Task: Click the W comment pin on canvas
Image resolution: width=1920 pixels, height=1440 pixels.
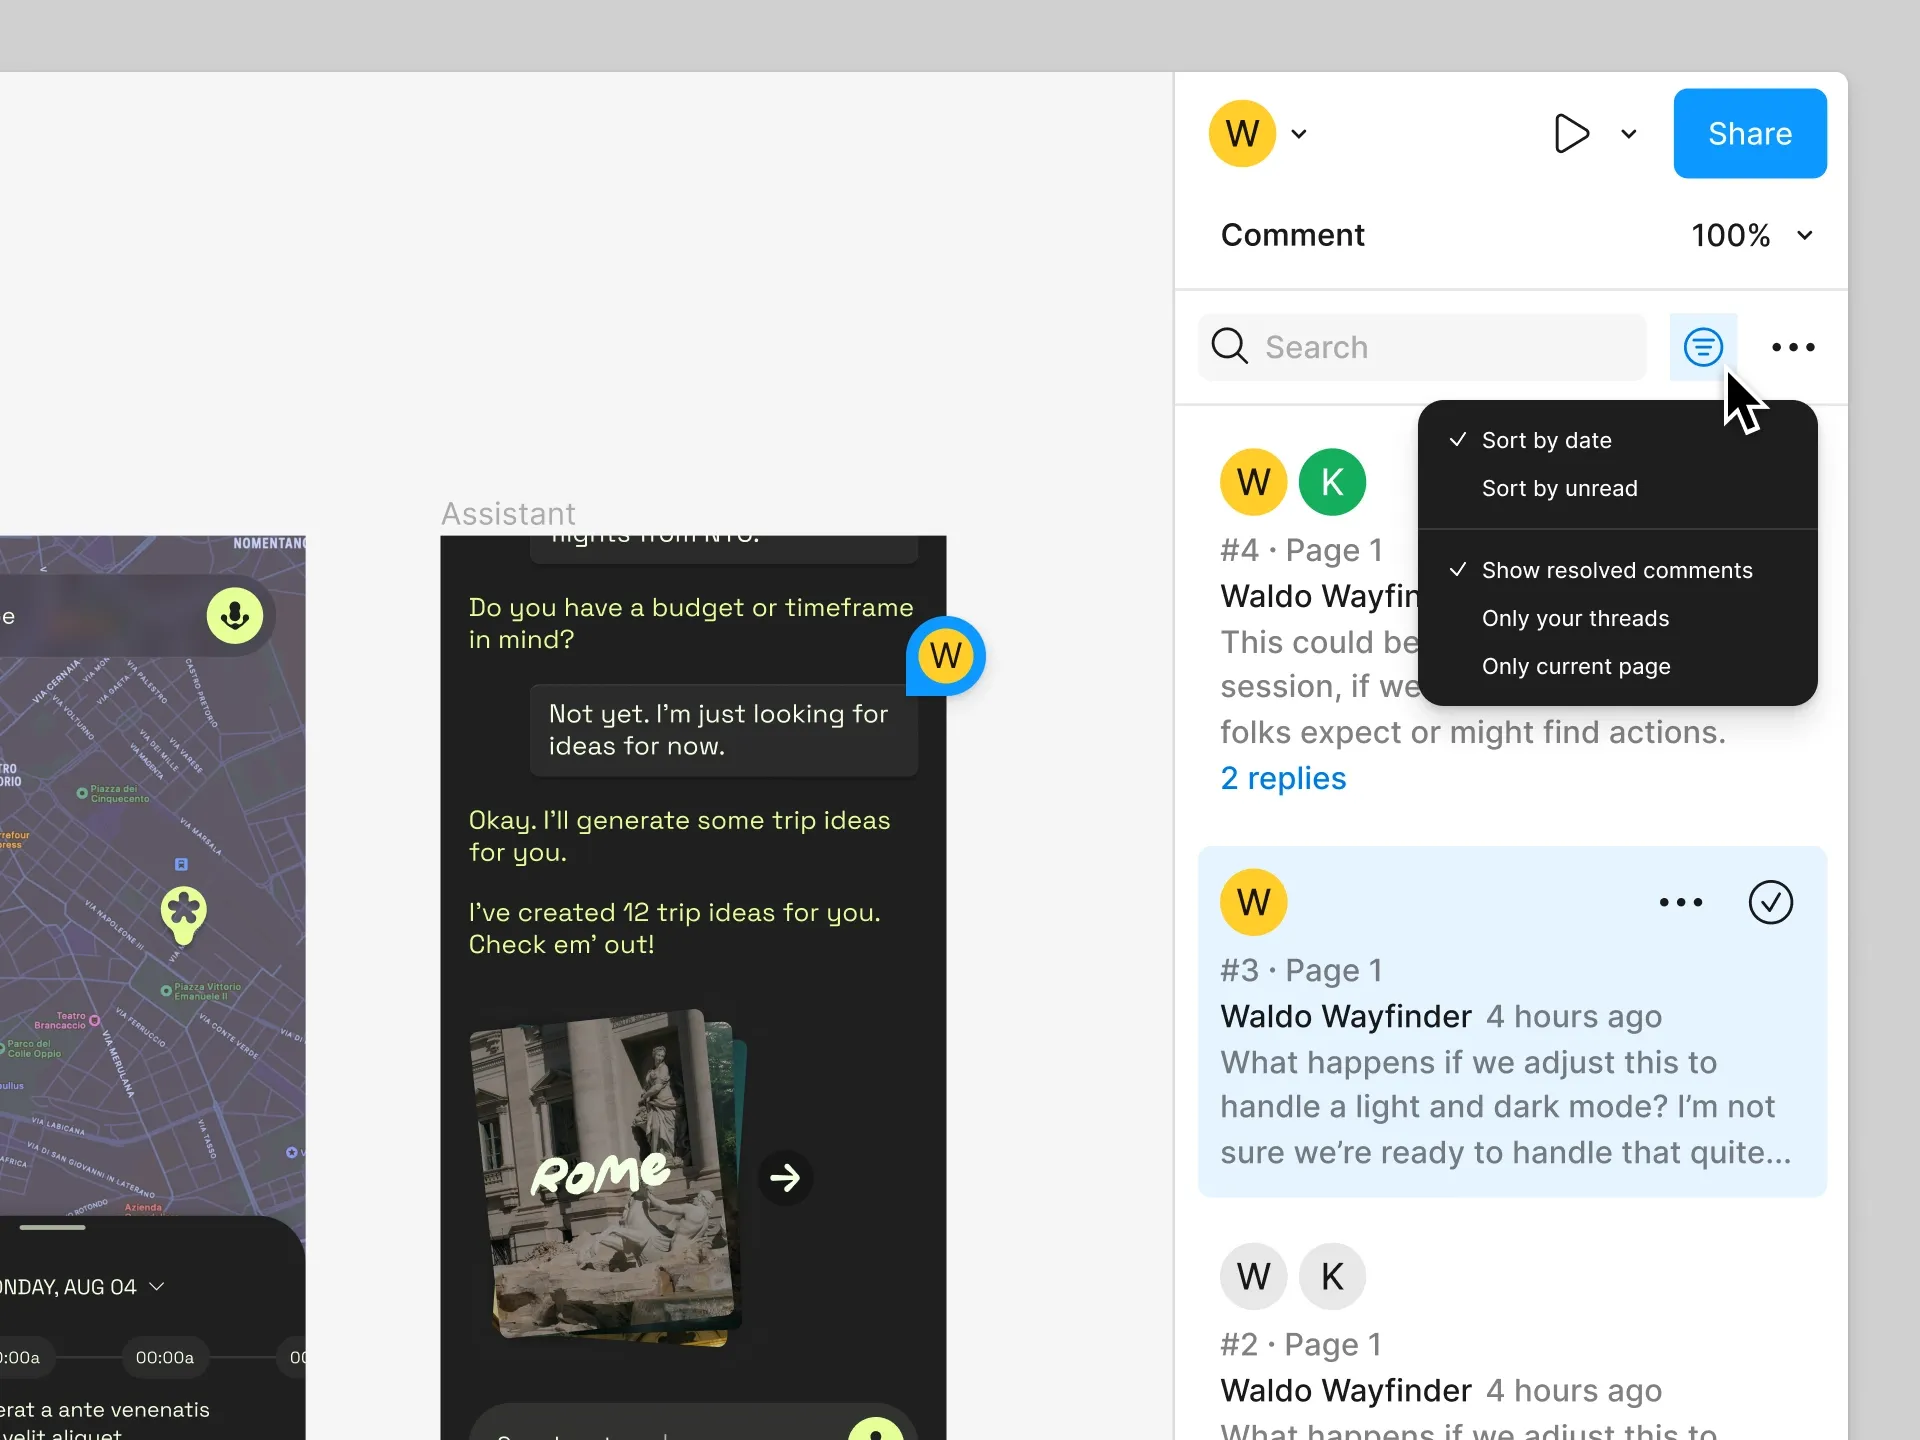Action: click(x=945, y=656)
